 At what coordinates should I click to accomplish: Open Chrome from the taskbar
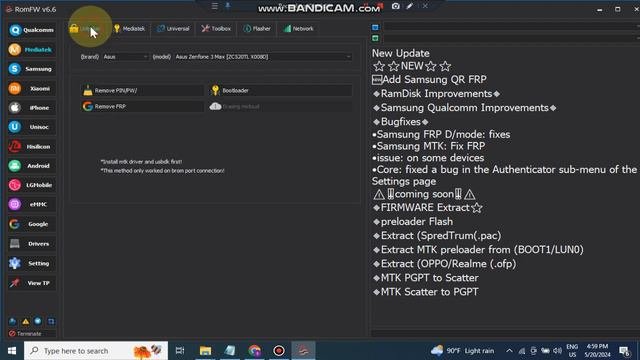click(x=254, y=351)
